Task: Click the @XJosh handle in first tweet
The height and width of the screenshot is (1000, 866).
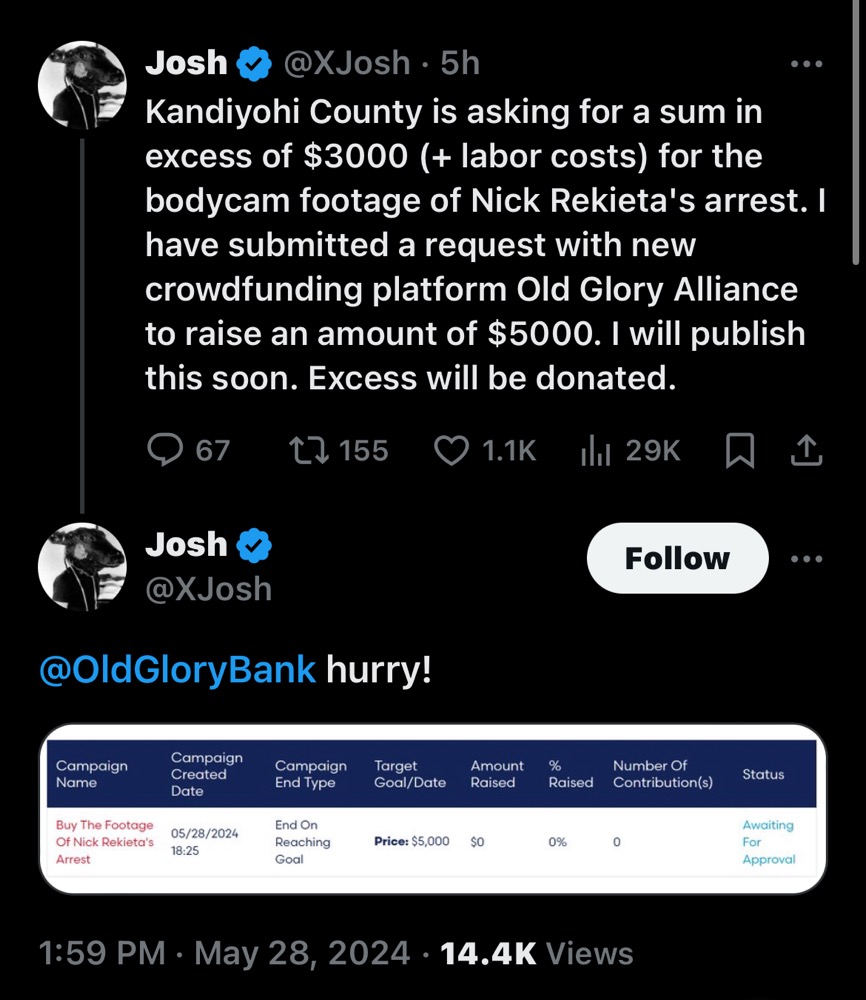Action: [x=347, y=63]
